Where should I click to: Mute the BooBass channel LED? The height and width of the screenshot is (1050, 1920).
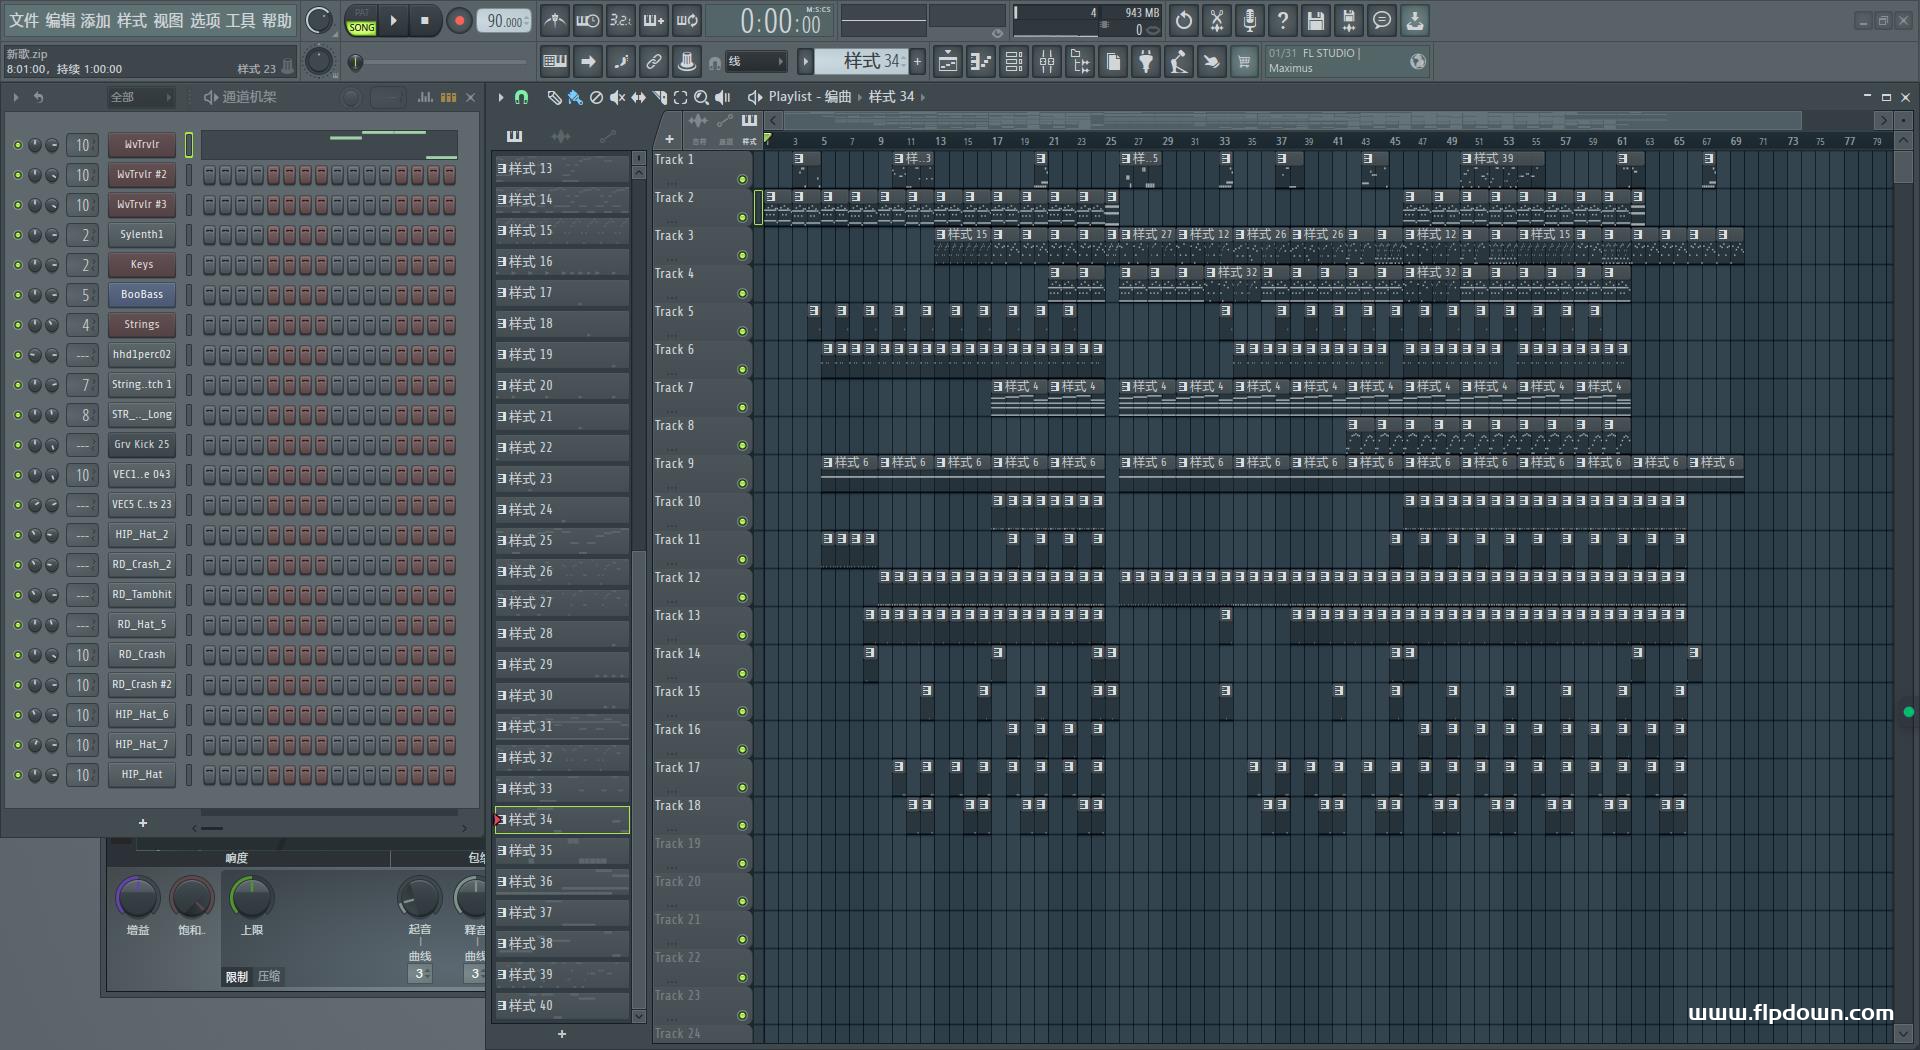point(17,295)
